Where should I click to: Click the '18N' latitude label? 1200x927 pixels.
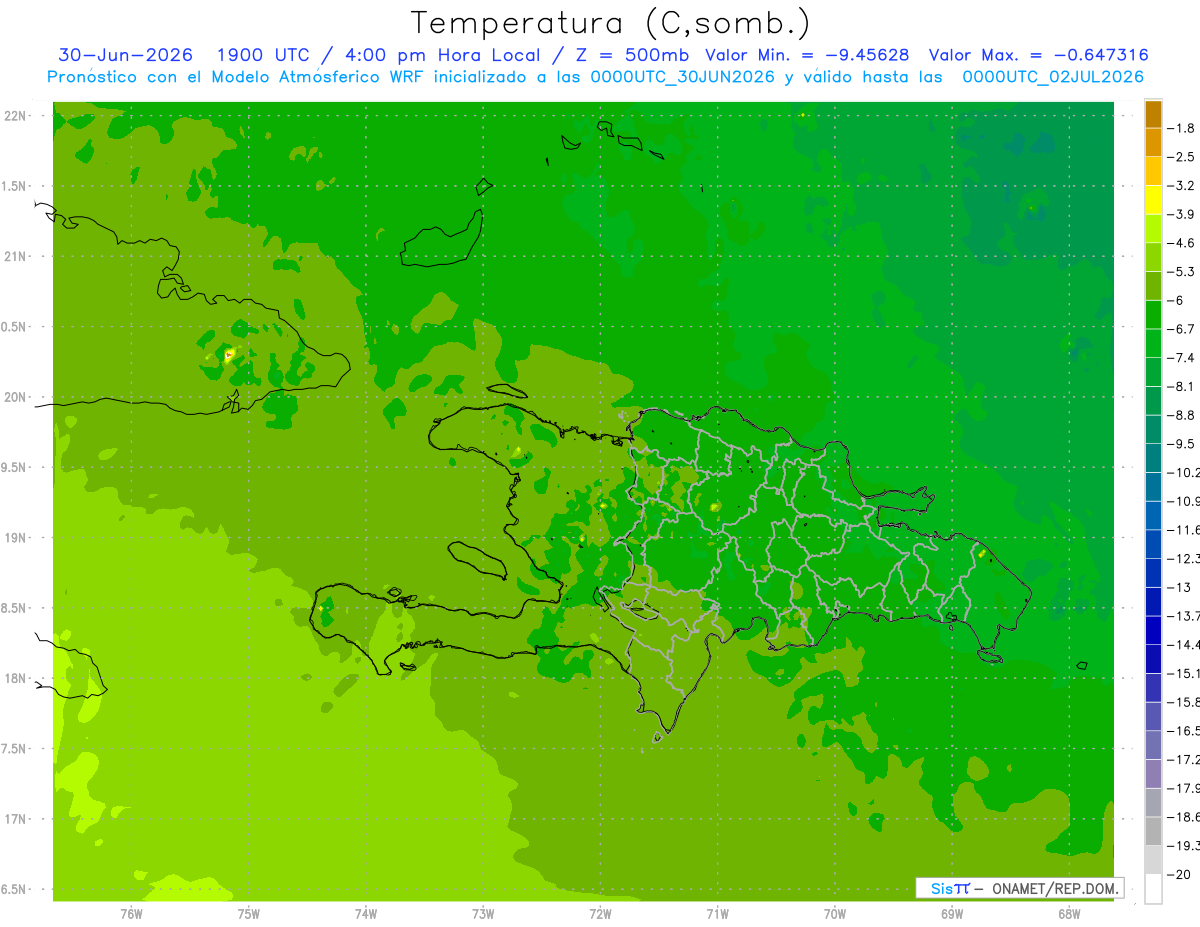tap(15, 679)
